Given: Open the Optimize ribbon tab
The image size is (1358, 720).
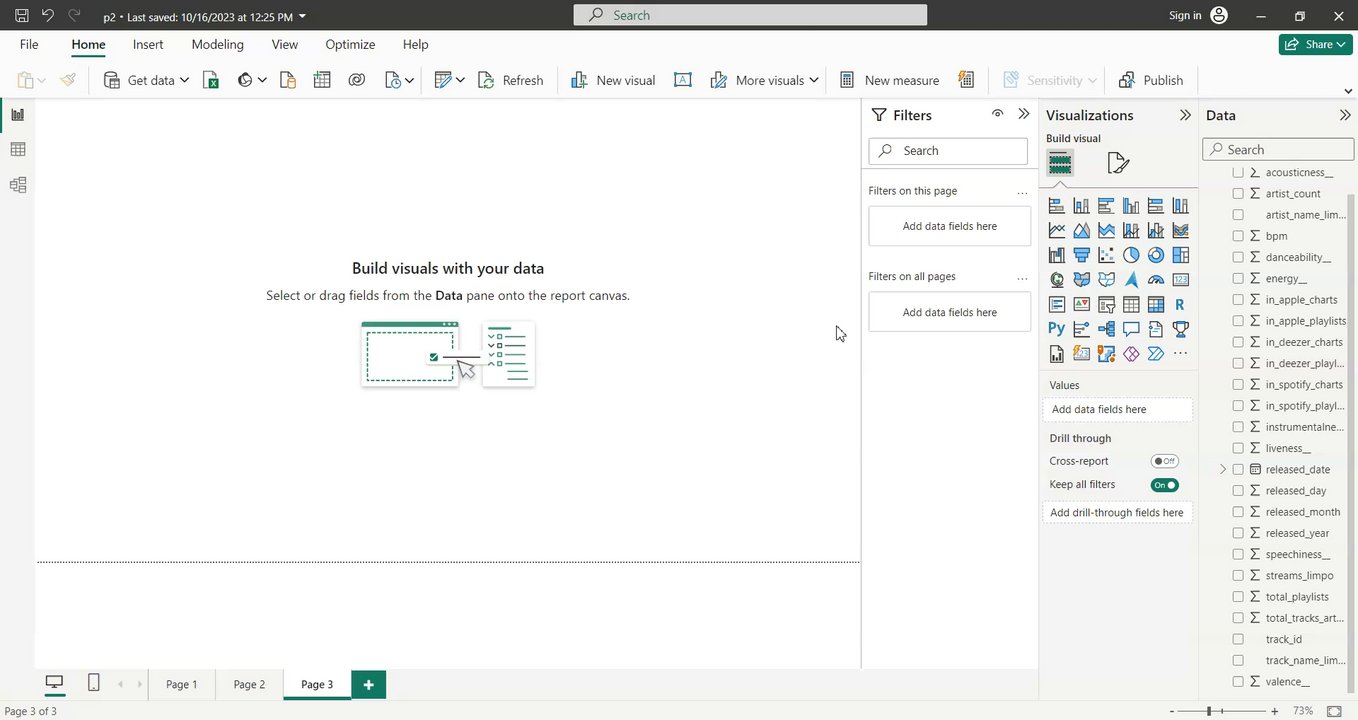Looking at the screenshot, I should 350,44.
